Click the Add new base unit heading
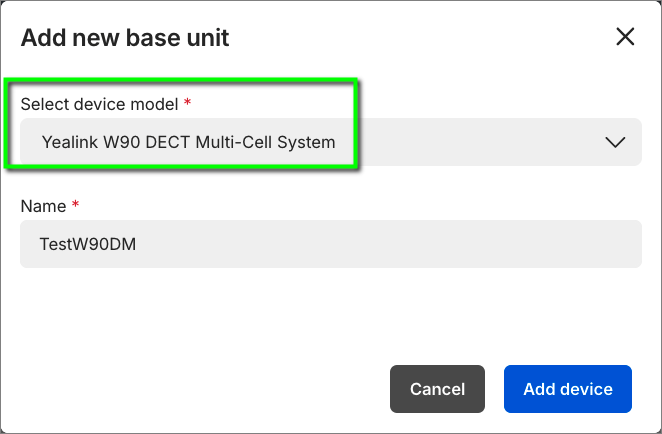 (x=125, y=38)
